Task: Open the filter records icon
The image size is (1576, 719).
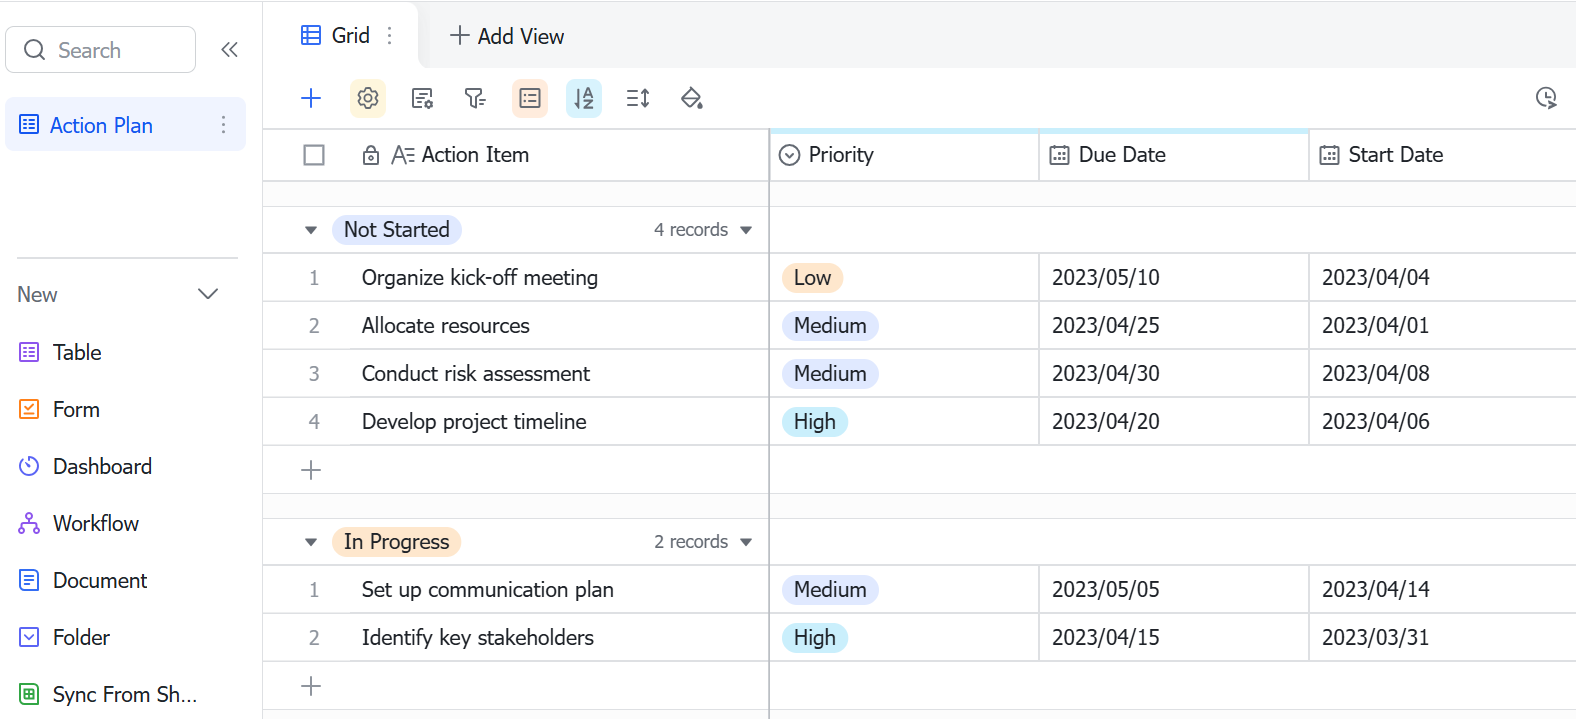Action: point(475,98)
